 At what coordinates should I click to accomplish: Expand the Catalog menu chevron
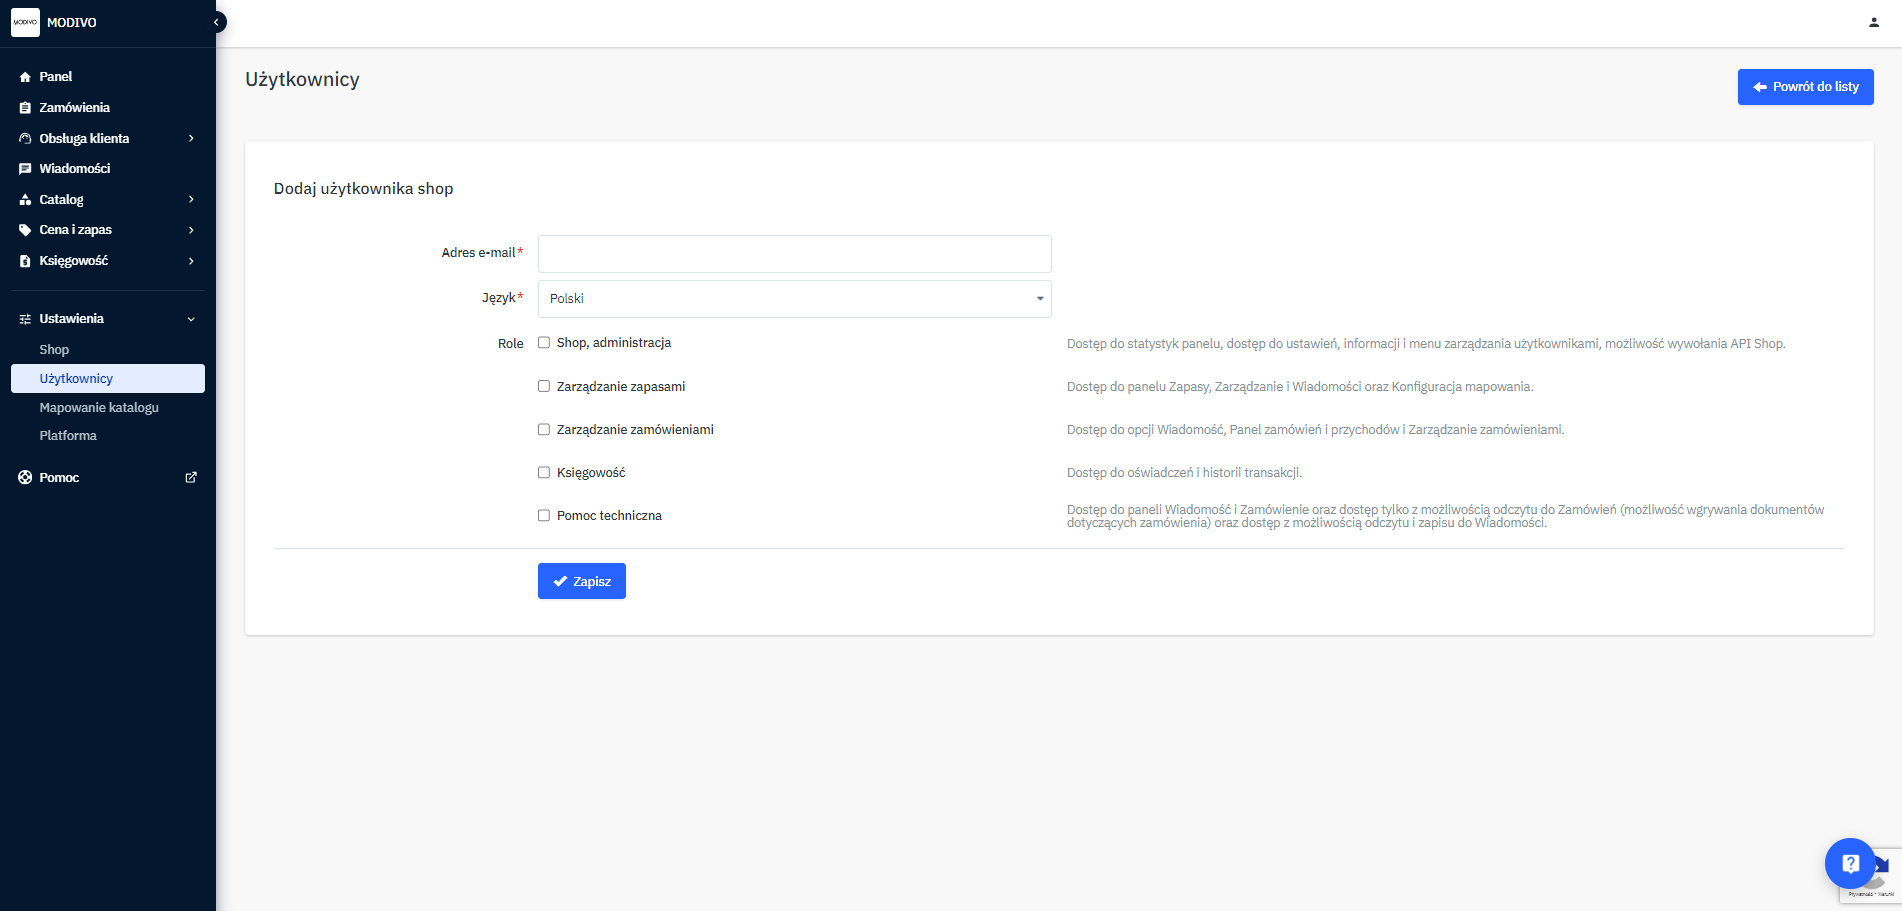(x=191, y=200)
